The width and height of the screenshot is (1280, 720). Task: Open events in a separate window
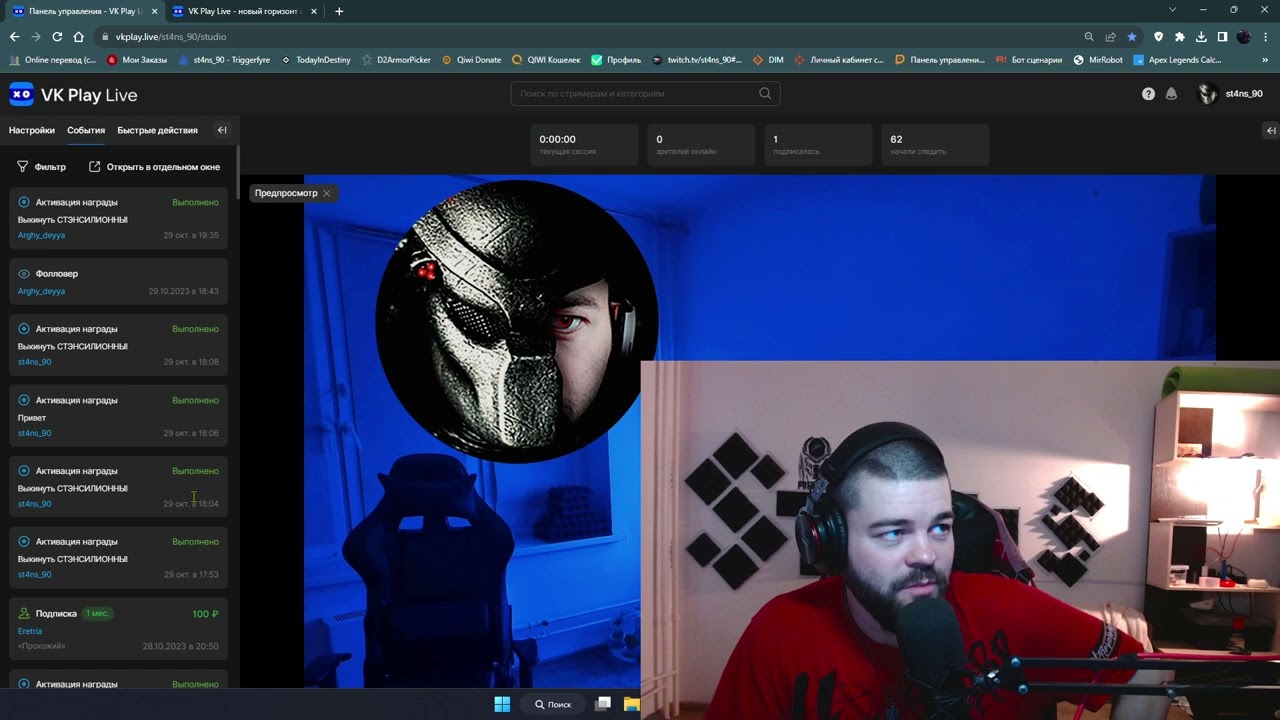154,167
